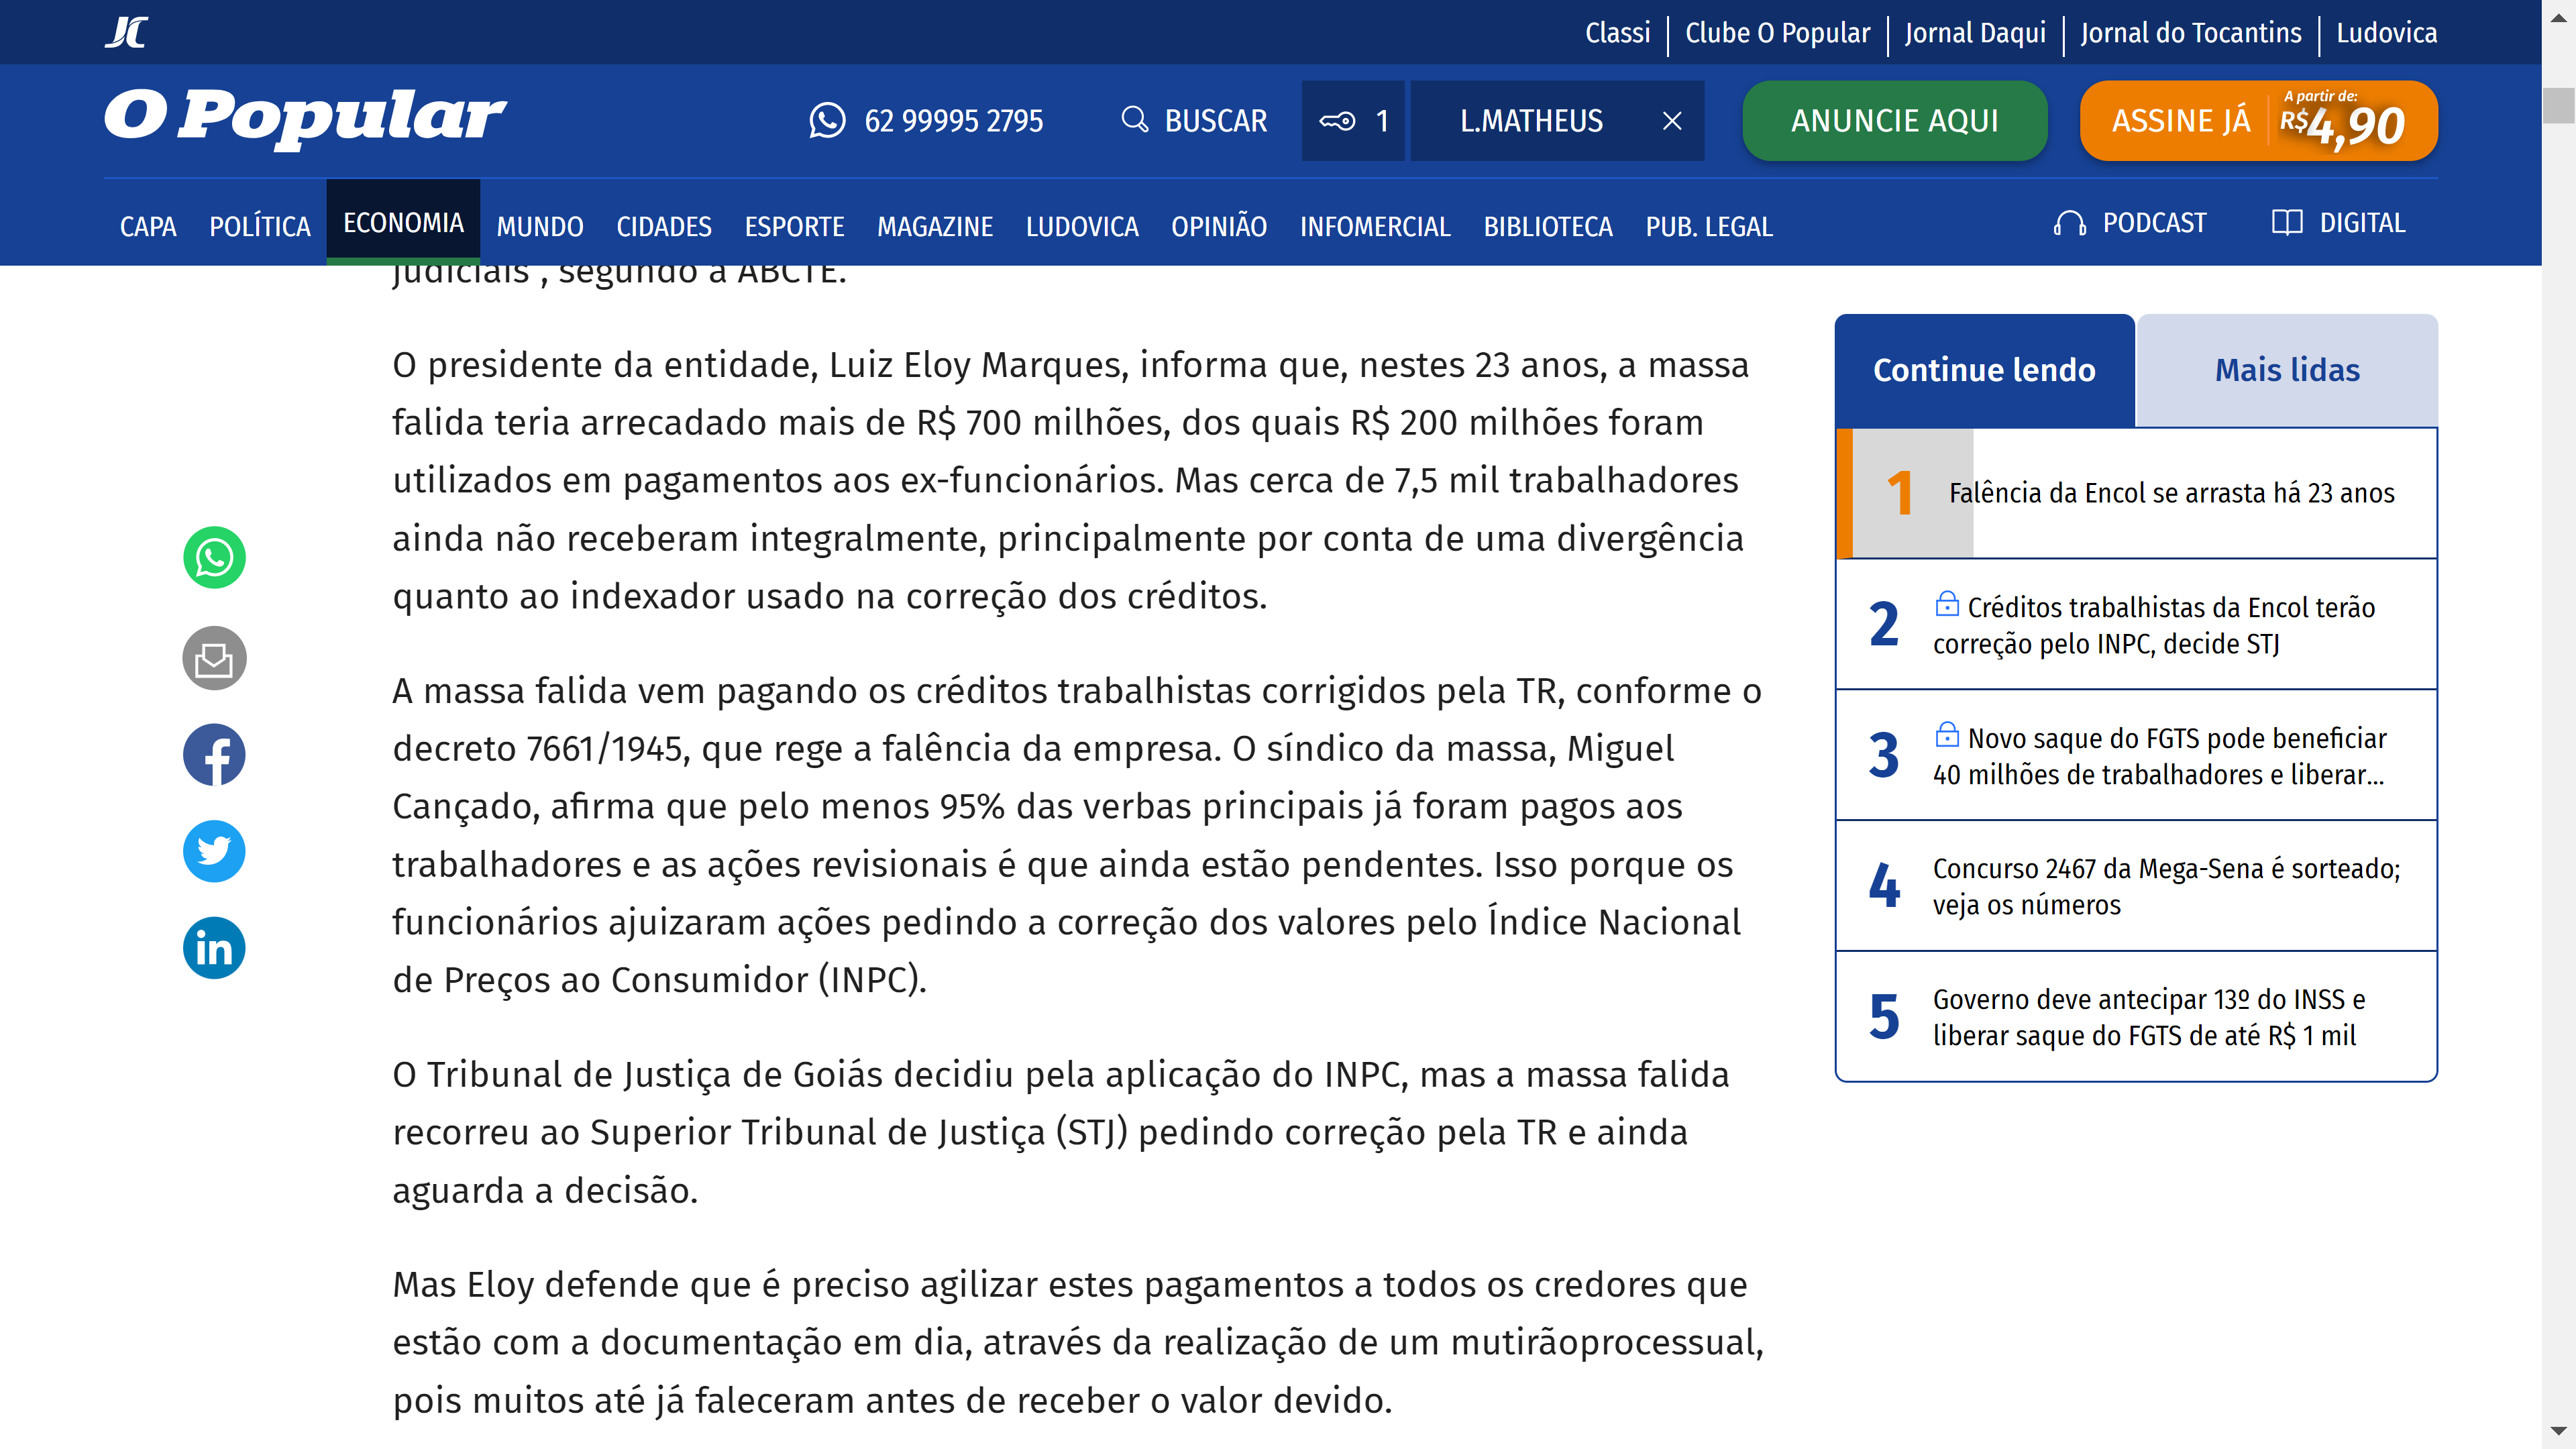Share article on Twitter
Screen dimensions: 2576x1449
click(214, 851)
